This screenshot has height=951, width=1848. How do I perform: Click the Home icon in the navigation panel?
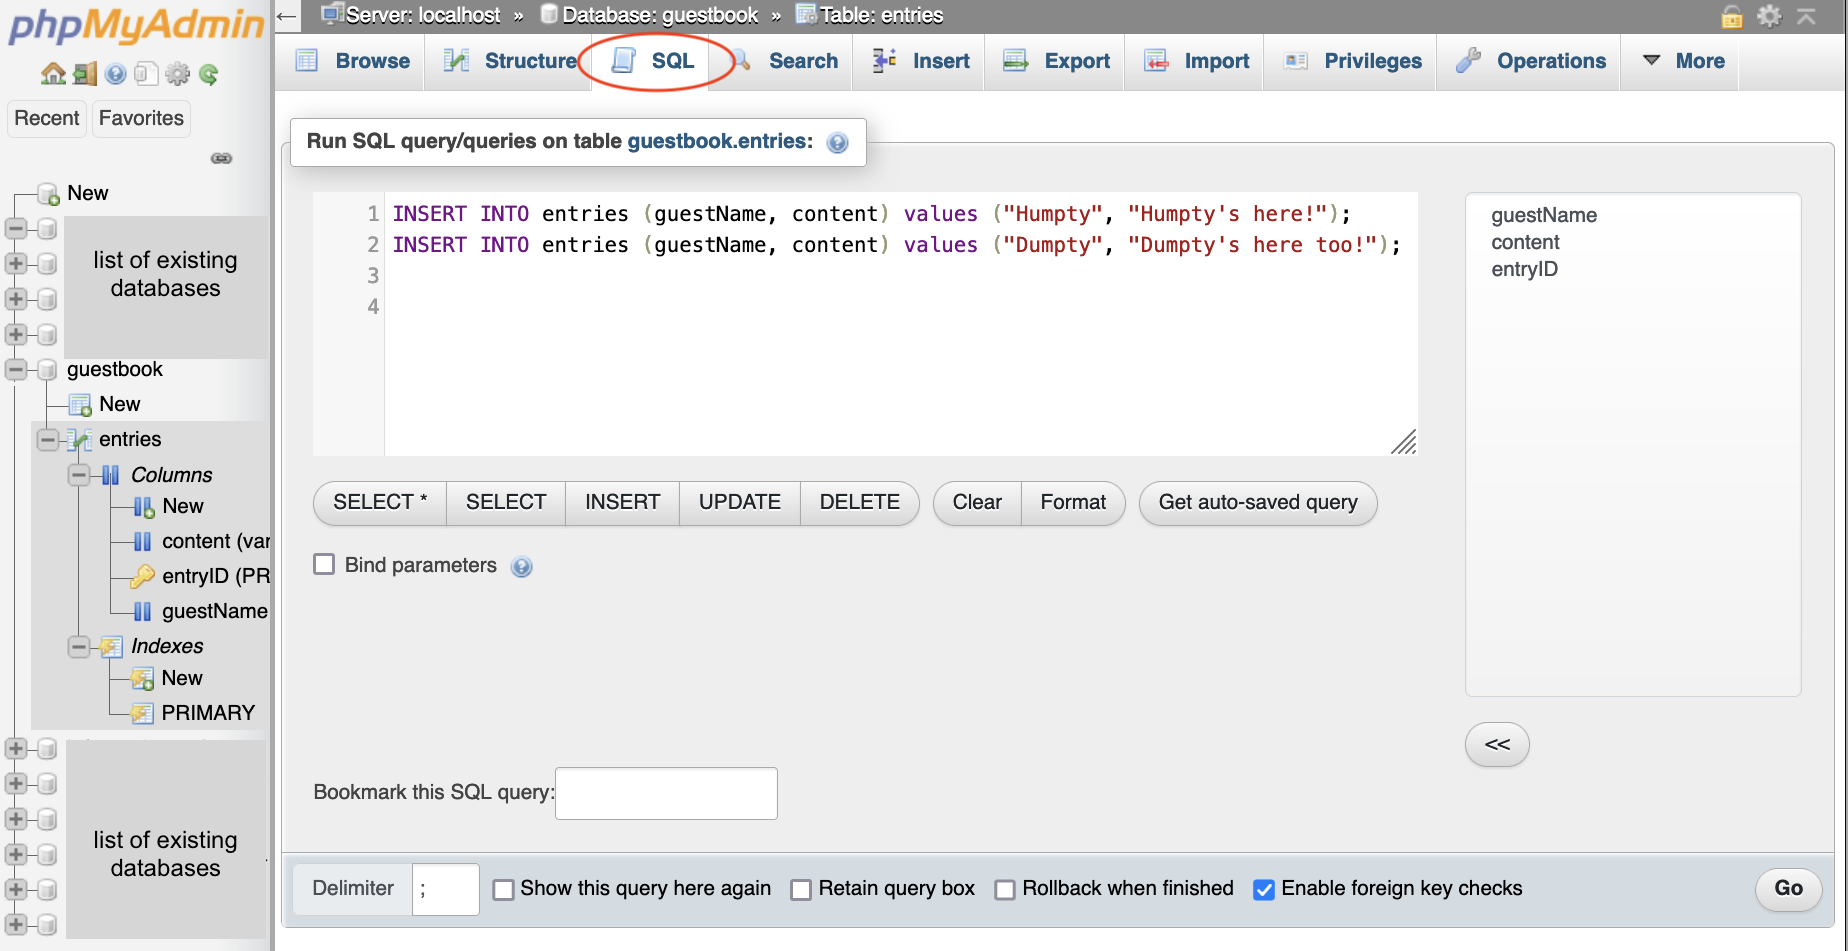click(x=53, y=73)
